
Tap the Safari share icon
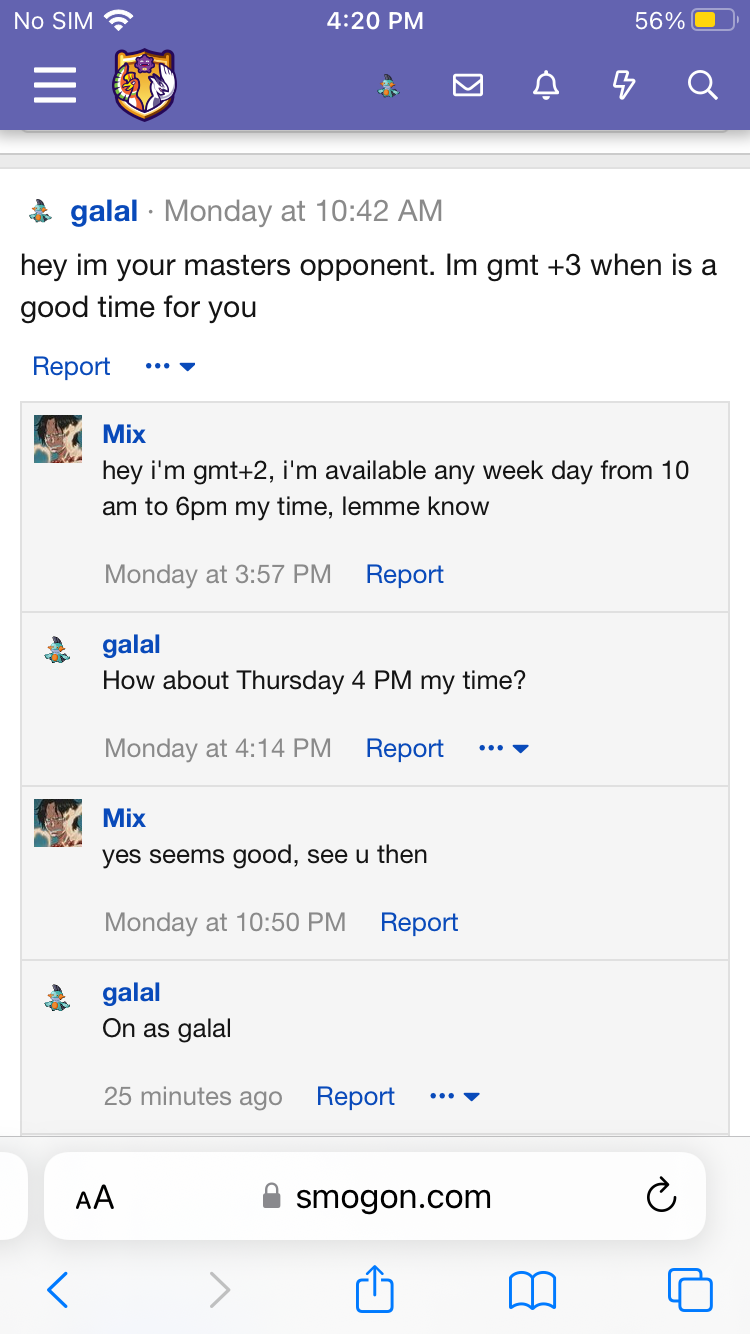(x=375, y=1290)
